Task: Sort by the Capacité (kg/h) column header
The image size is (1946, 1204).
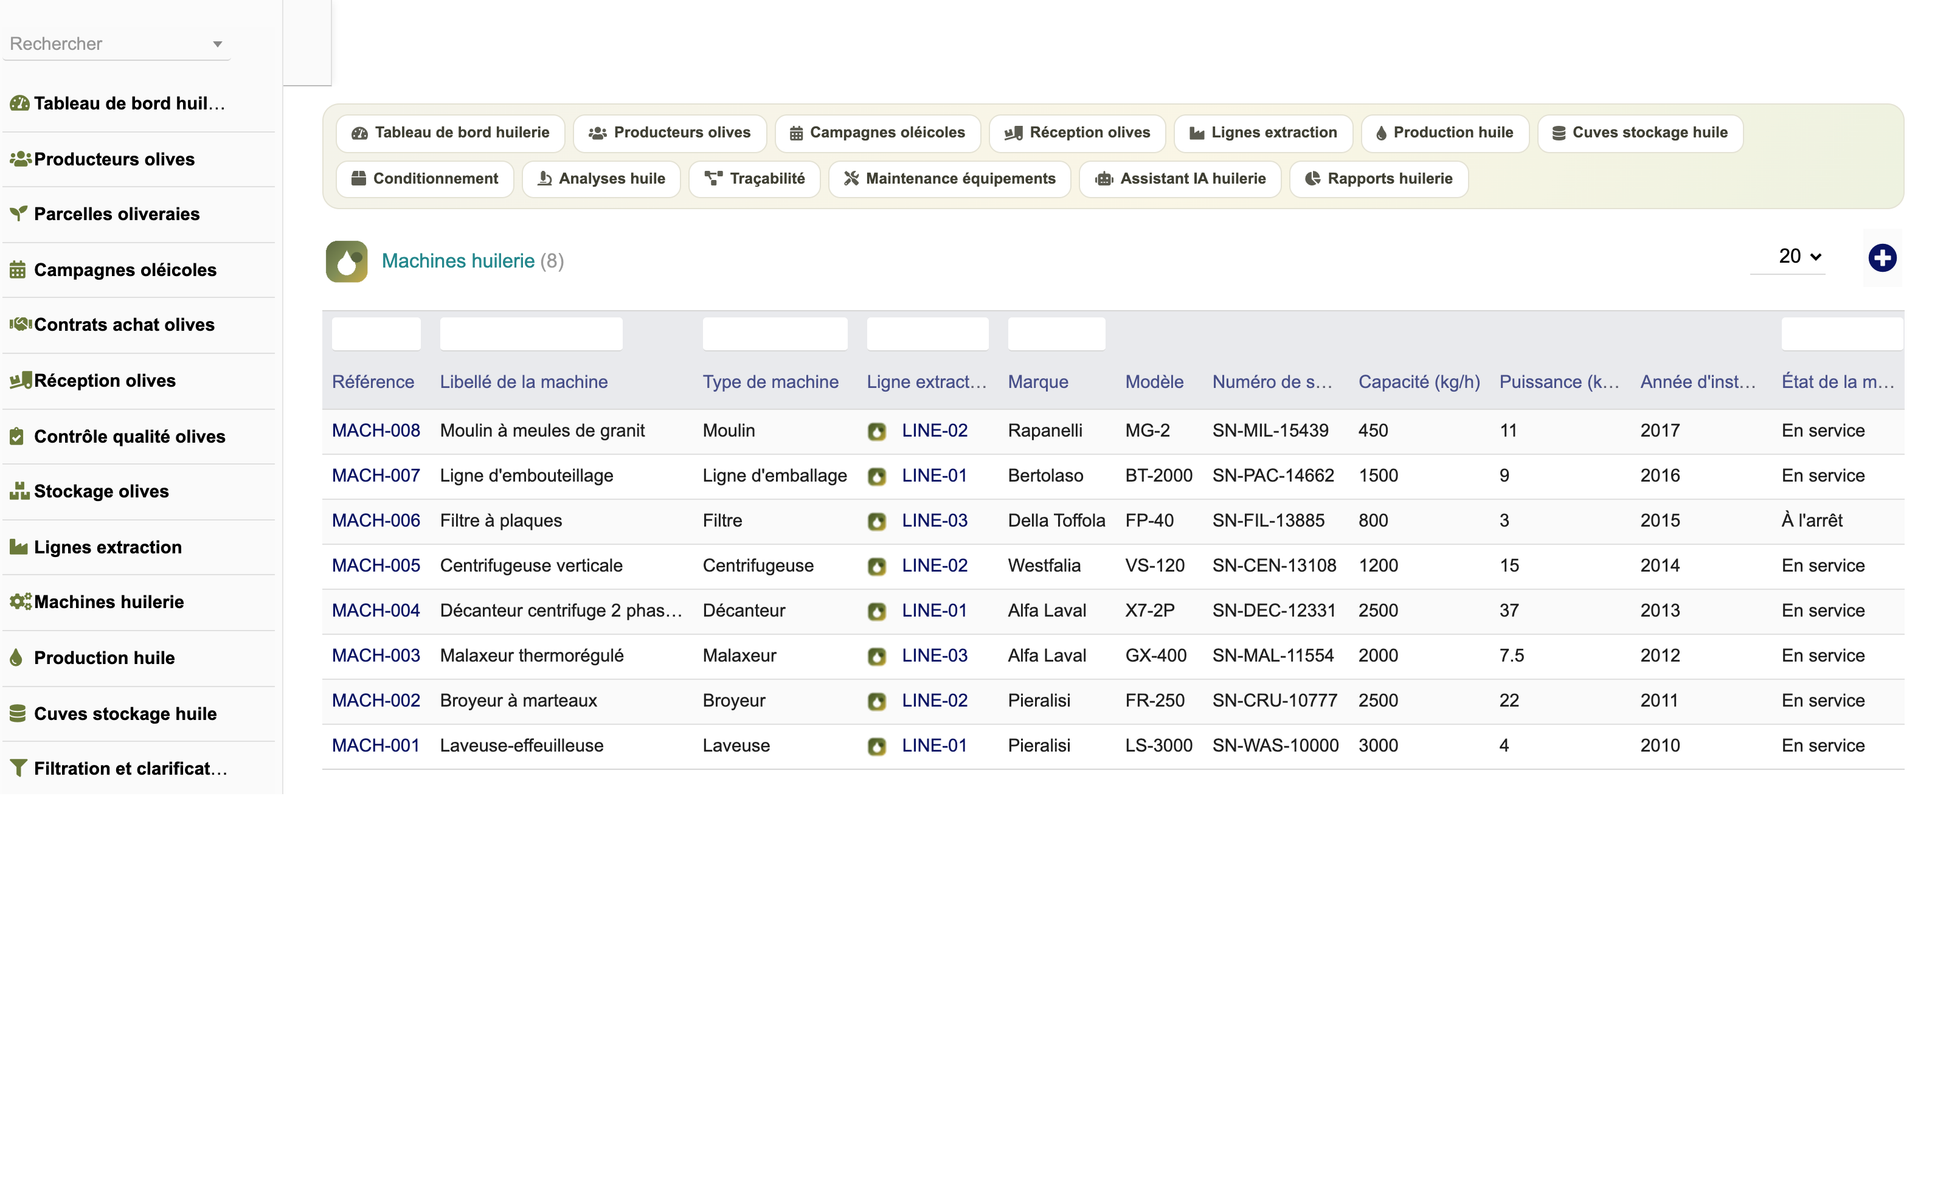Action: tap(1419, 382)
